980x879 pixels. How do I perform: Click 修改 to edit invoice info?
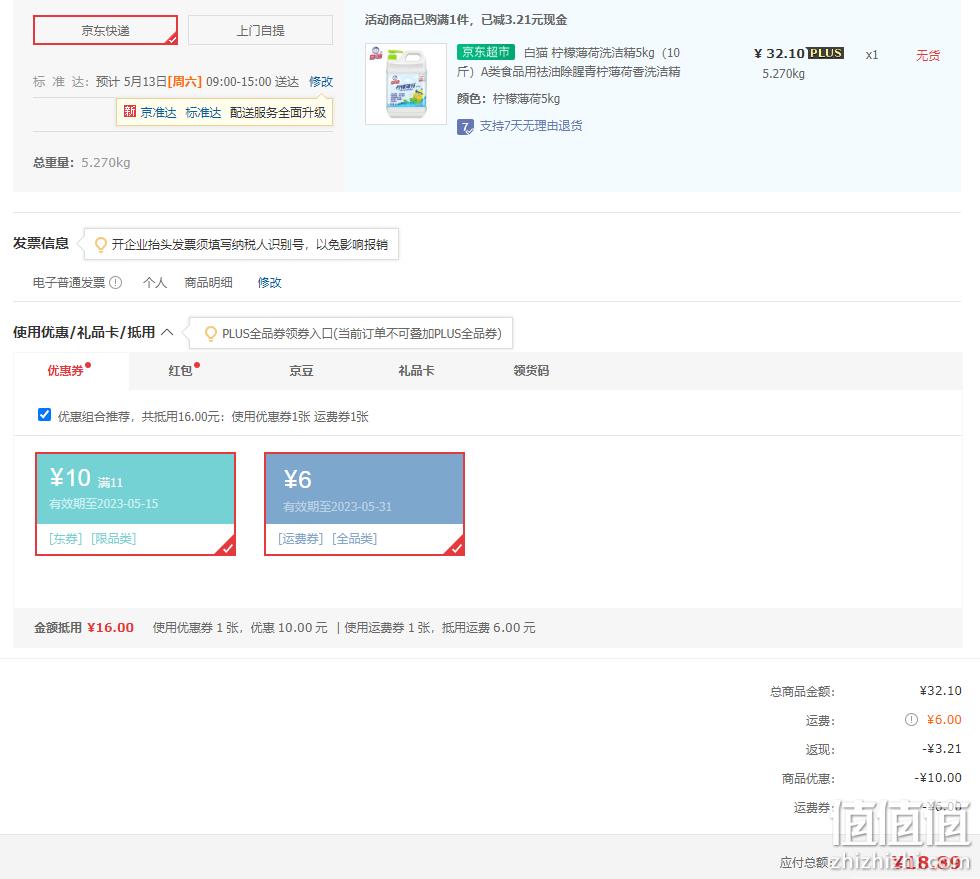tap(269, 283)
